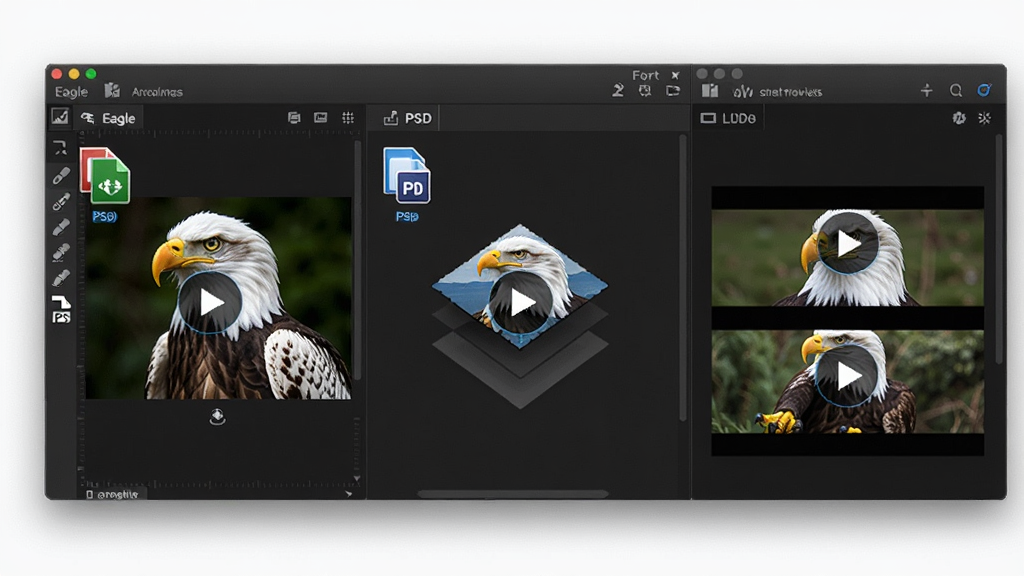Click the horizontal scrollbar under the PSD panel
Screen dimensions: 1024x576
click(513, 494)
